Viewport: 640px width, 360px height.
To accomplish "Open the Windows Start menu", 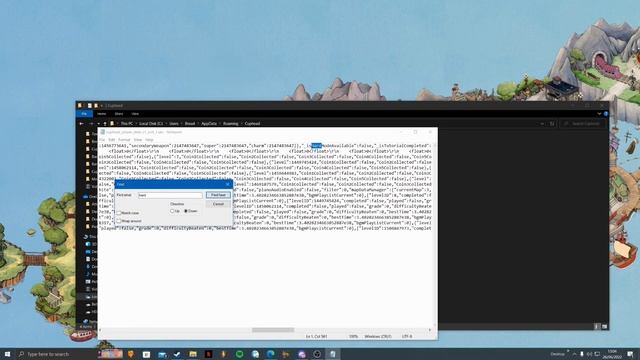I will [7, 354].
